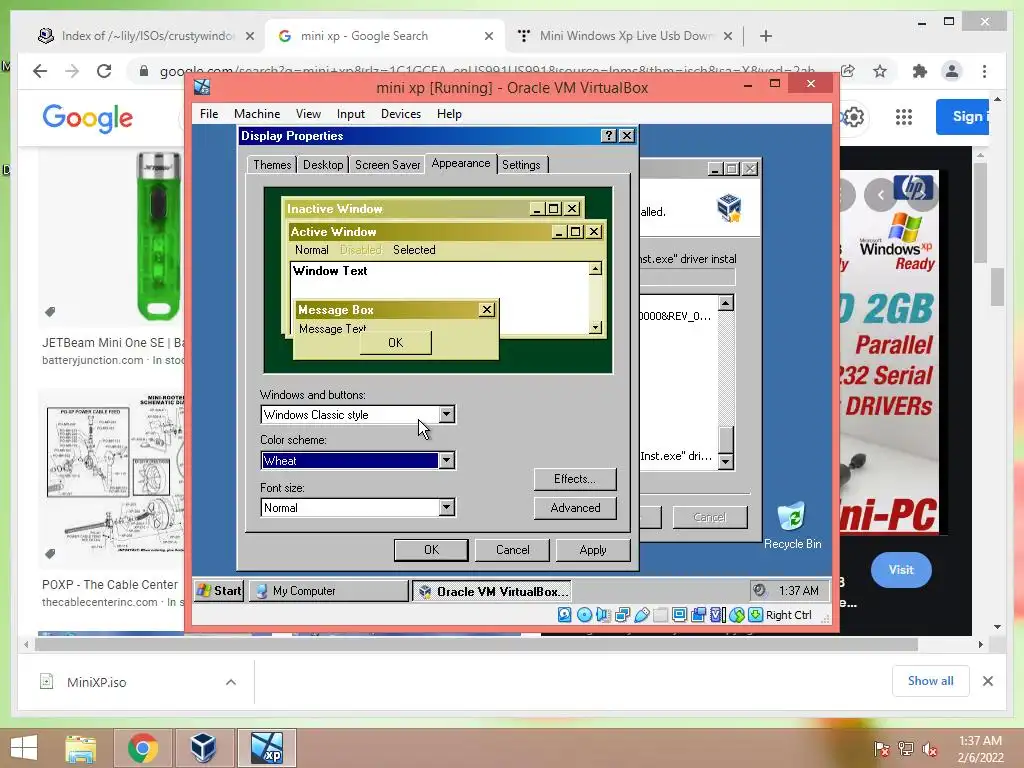Screen dimensions: 1024x768
Task: Expand the Color scheme dropdown arrow
Action: click(446, 460)
